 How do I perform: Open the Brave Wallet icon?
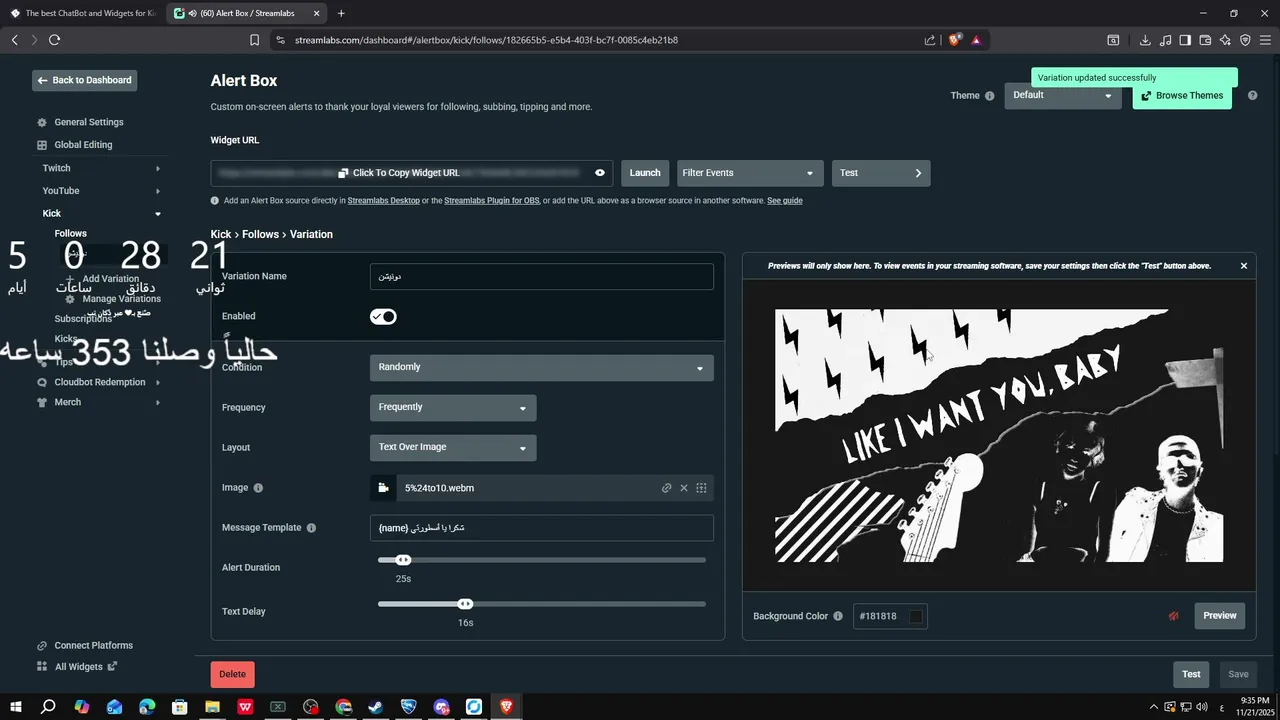(x=1205, y=40)
